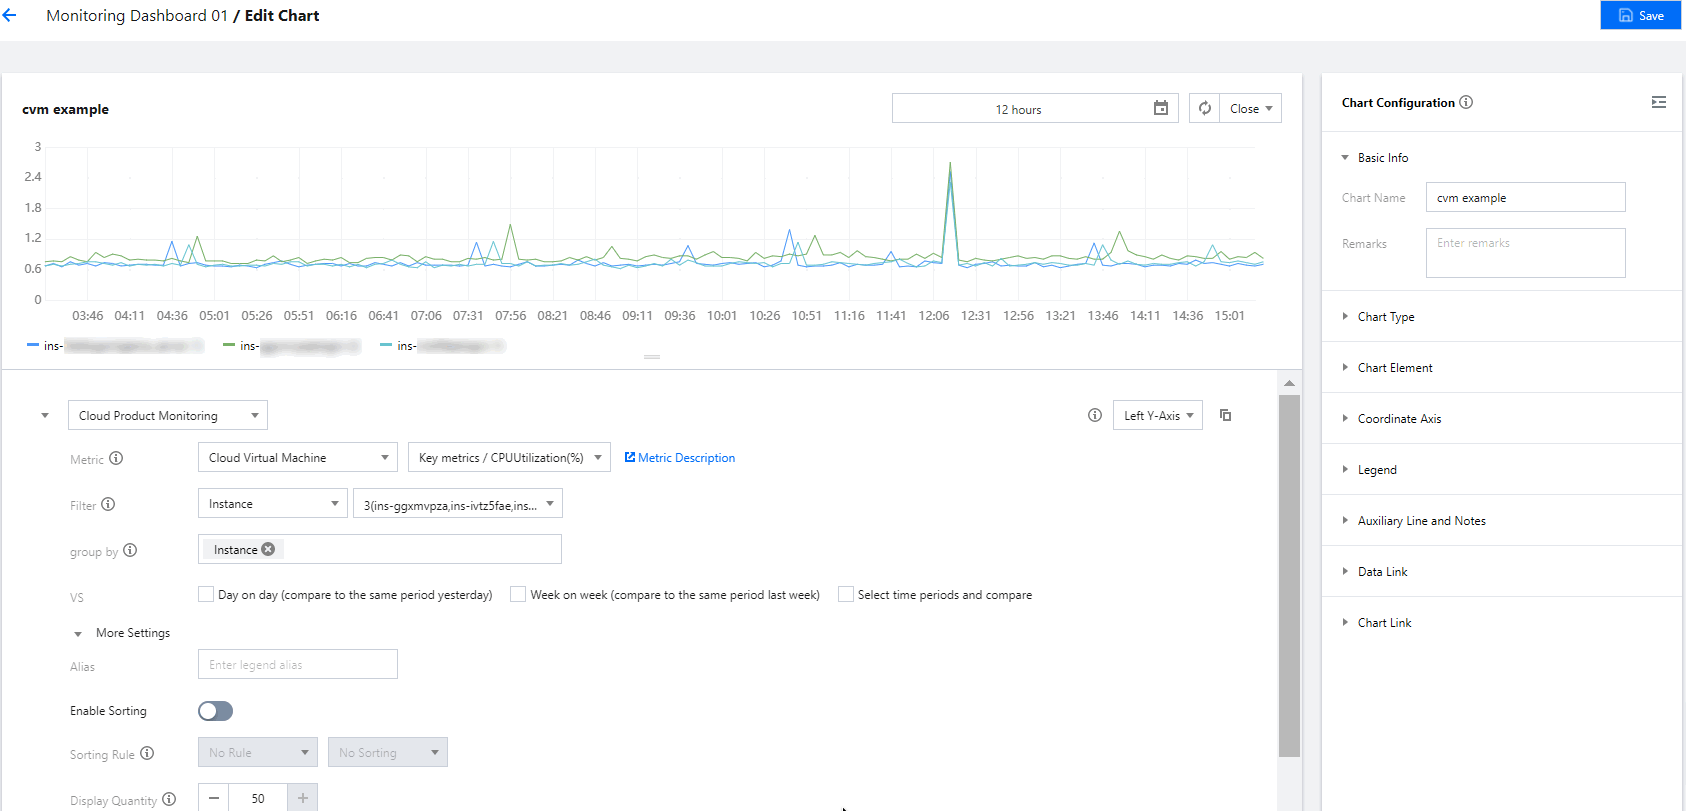Collapse the Chart Configuration panel icon
1686x811 pixels.
point(1659,102)
